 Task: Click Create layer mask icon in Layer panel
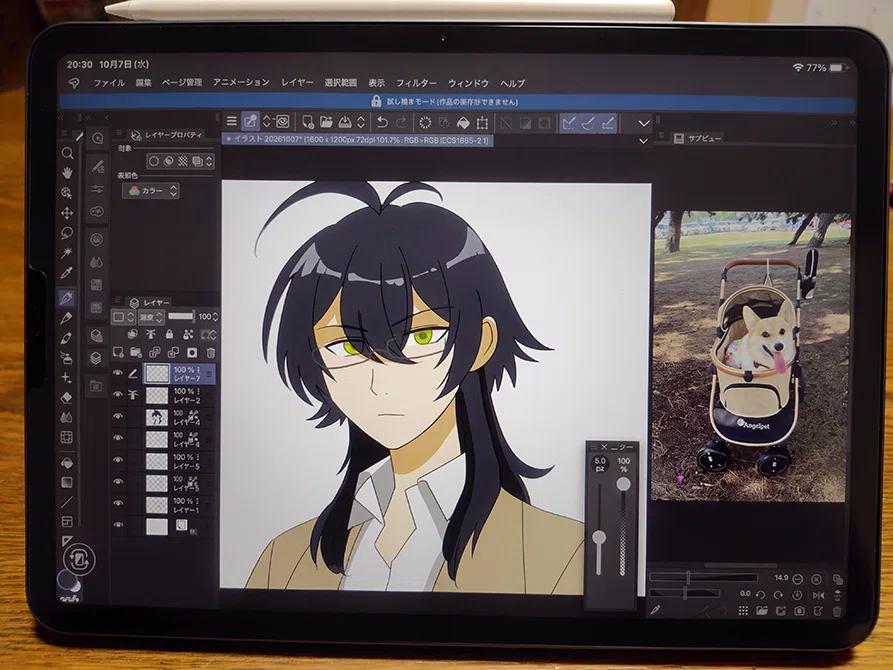coord(192,353)
